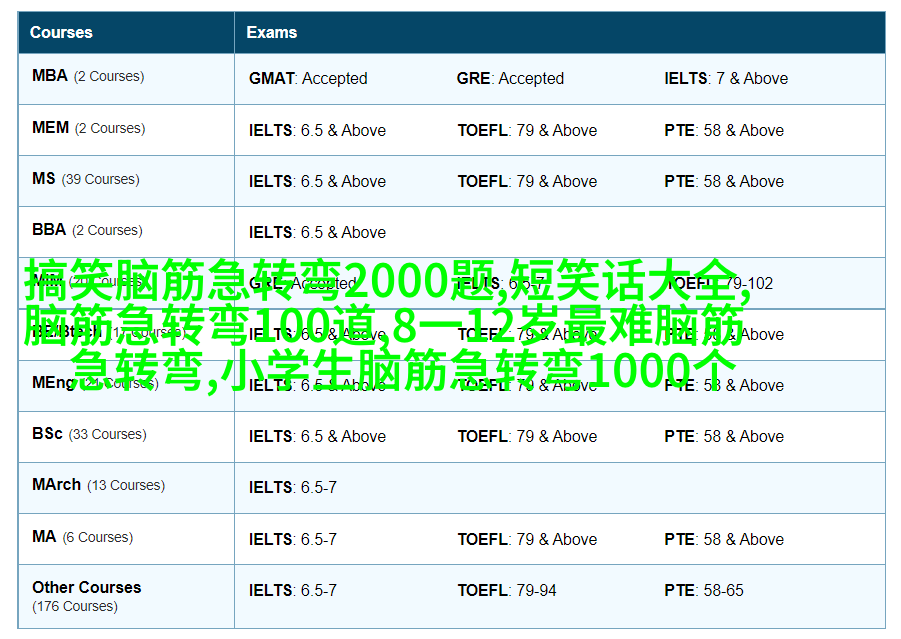
Task: Select the MArch (13 Courses) link
Action: (x=56, y=485)
